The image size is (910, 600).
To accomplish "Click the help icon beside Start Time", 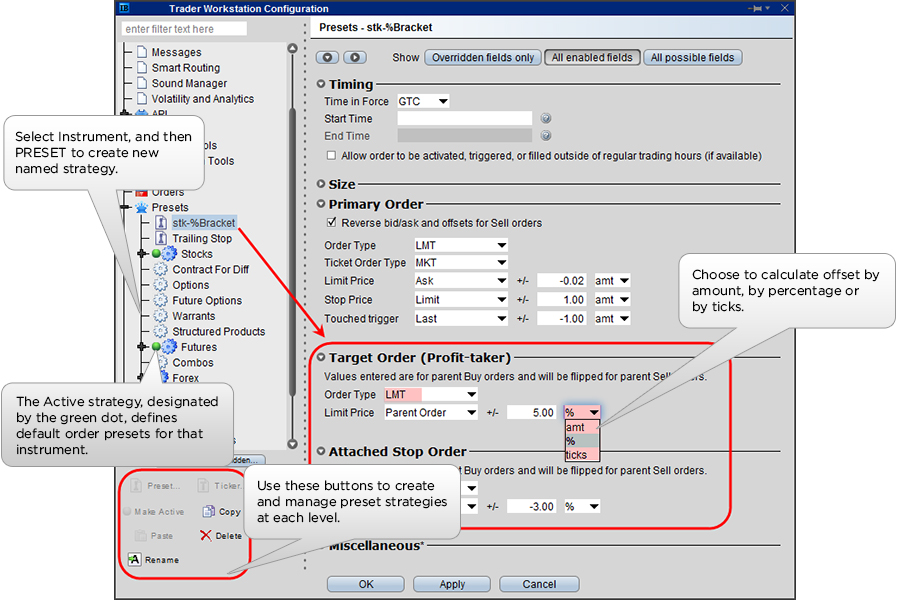I will tap(546, 118).
